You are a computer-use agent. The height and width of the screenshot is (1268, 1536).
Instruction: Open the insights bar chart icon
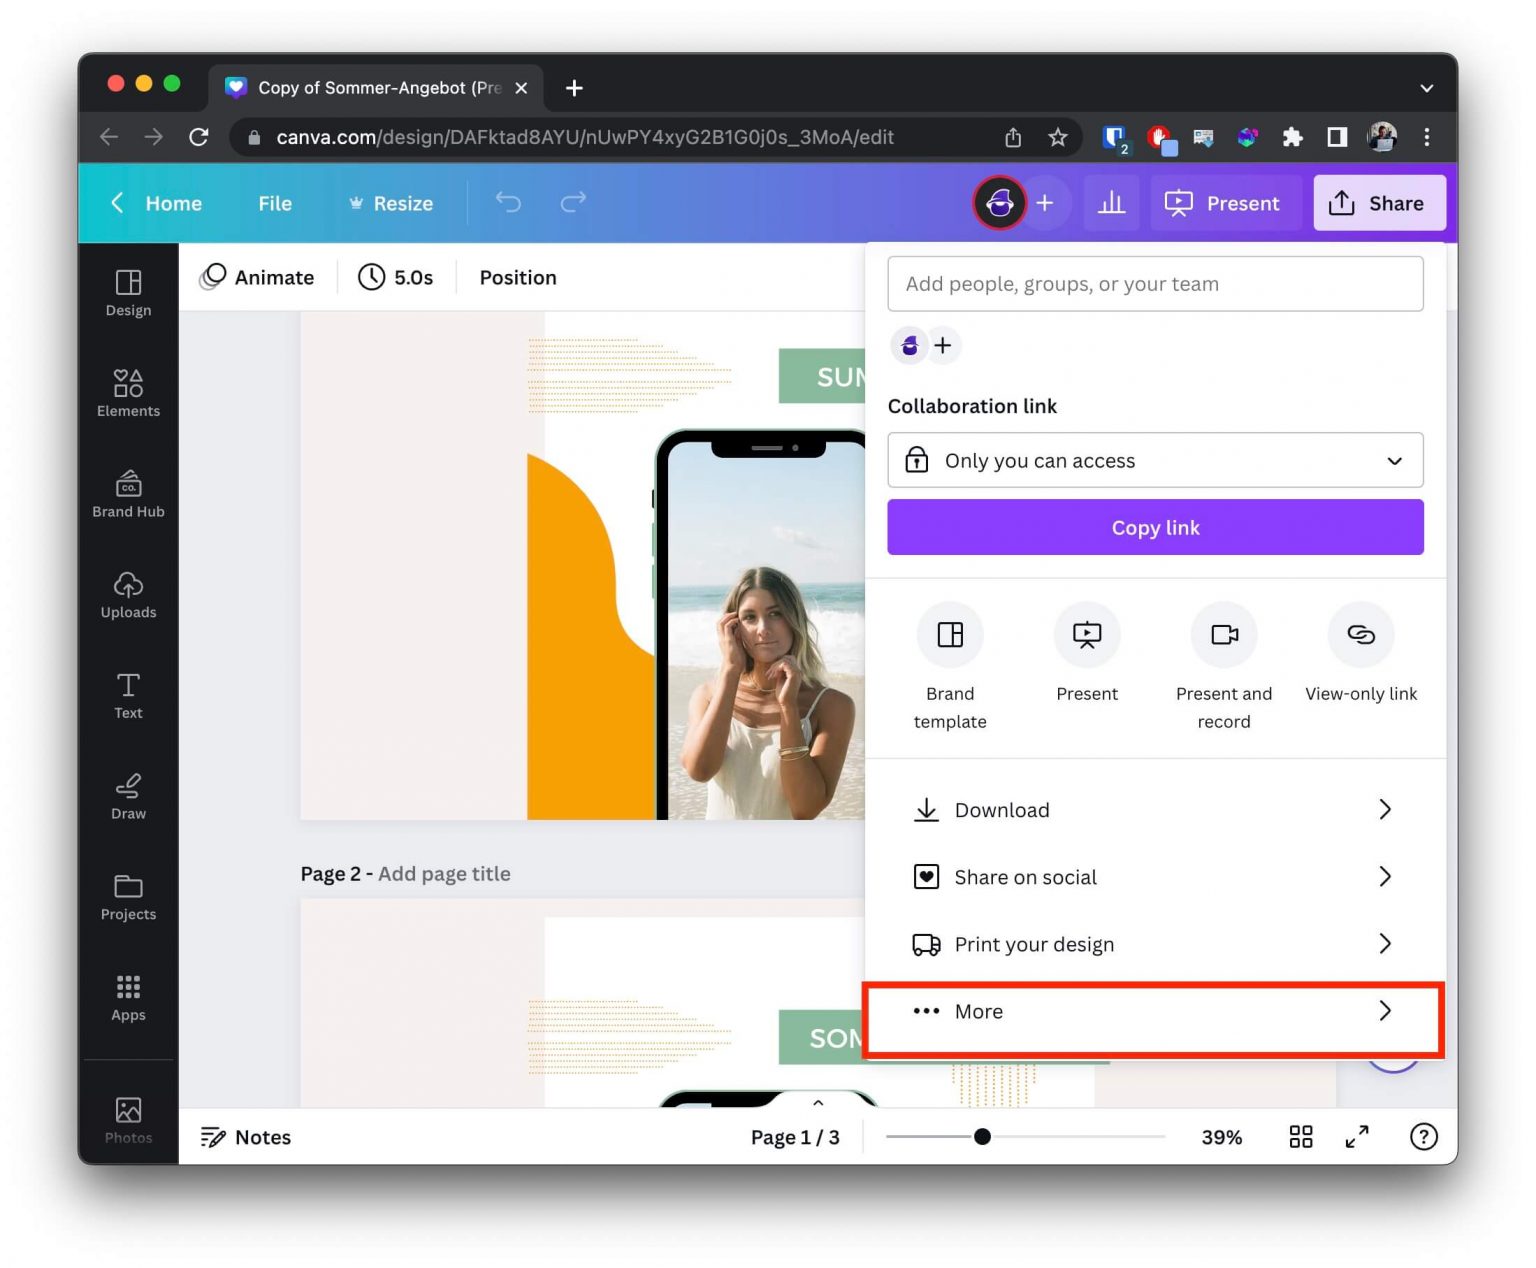[x=1111, y=203]
